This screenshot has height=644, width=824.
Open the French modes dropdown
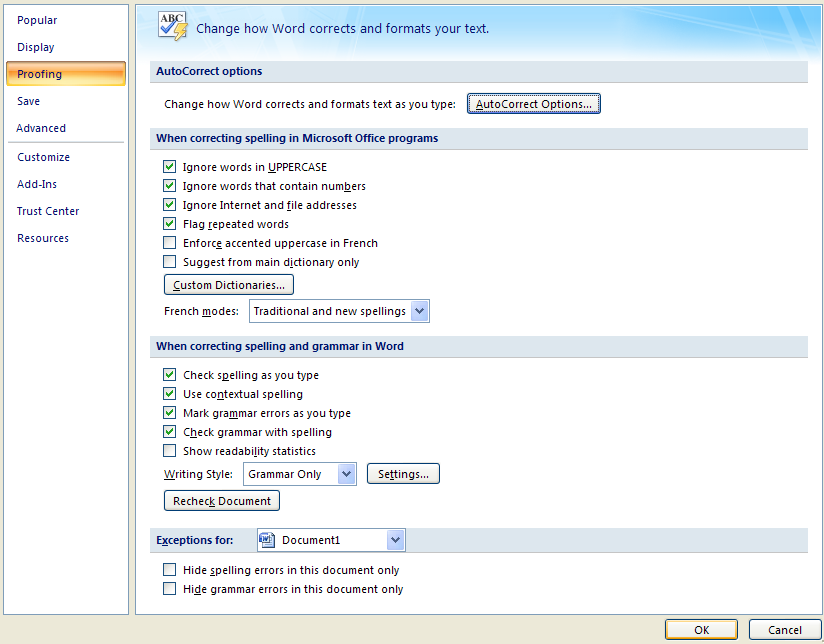(x=339, y=311)
